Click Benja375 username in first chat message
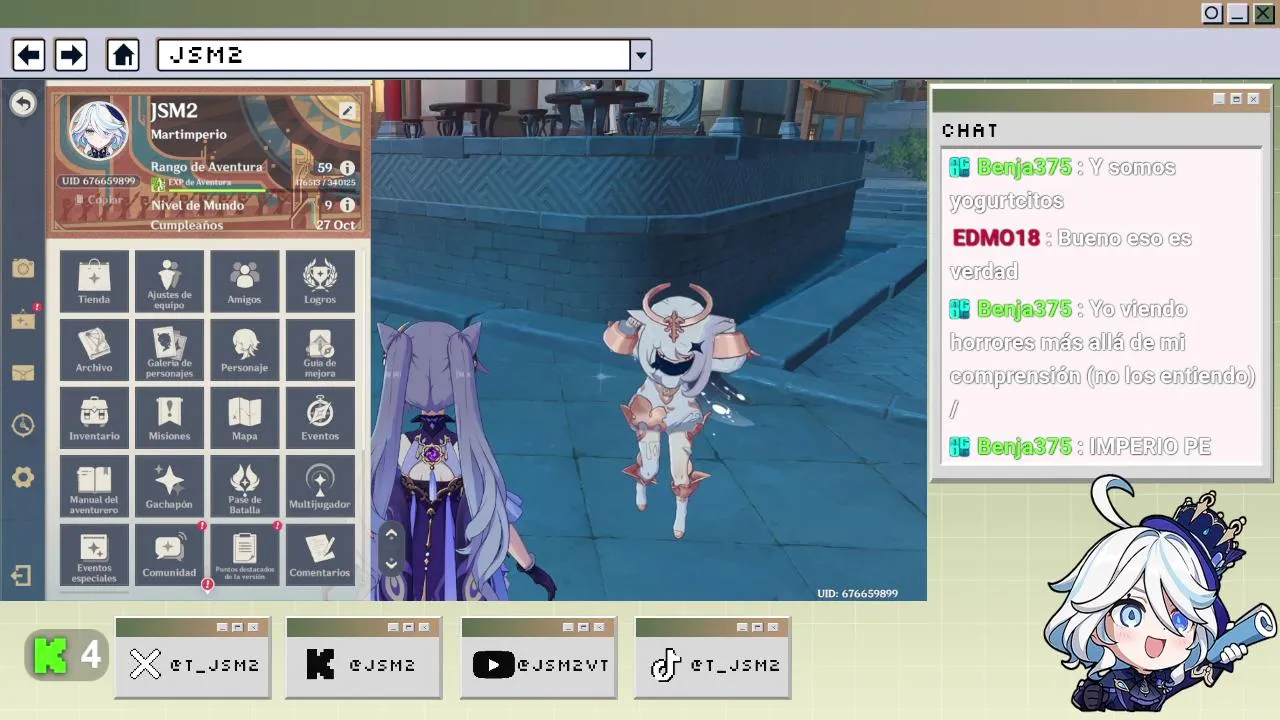The height and width of the screenshot is (720, 1280). (x=1024, y=167)
